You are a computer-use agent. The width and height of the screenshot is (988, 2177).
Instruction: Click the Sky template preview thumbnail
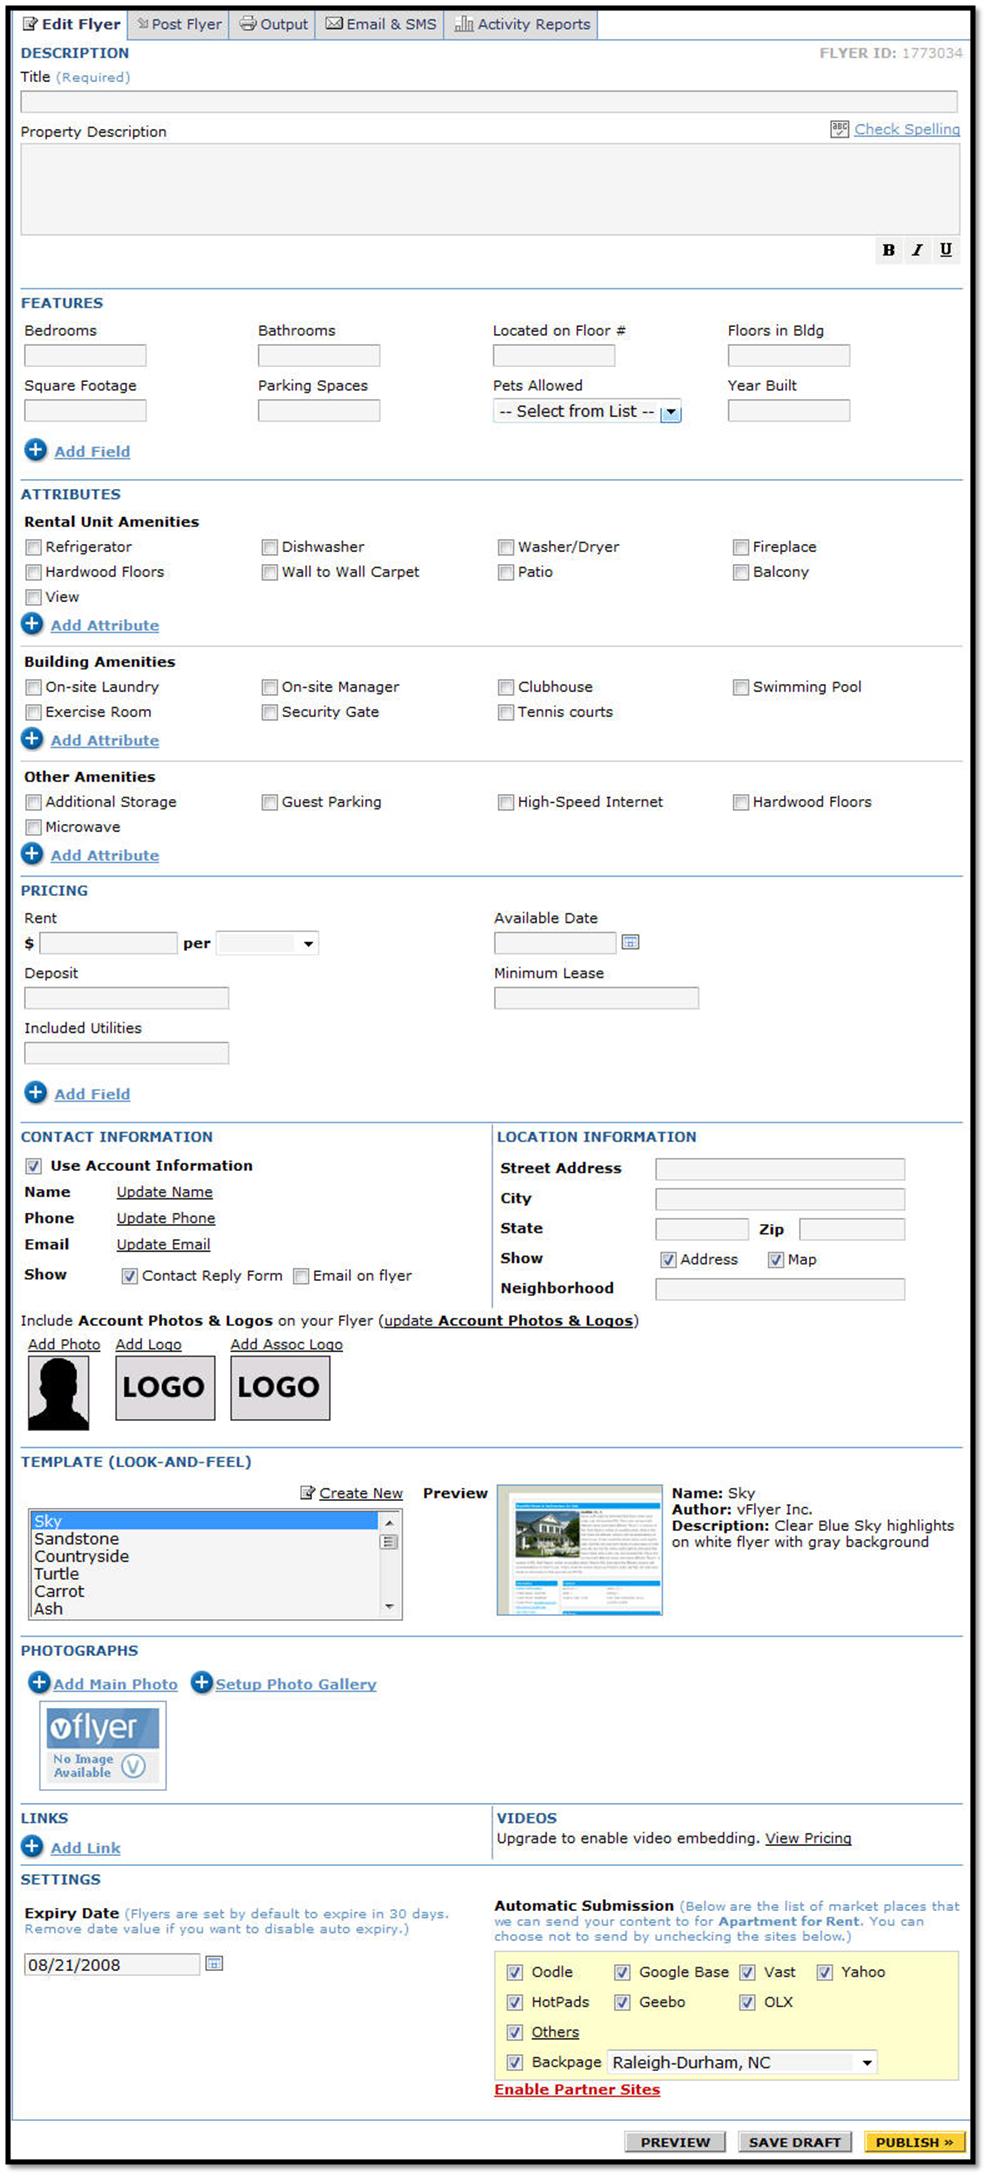tap(580, 1549)
